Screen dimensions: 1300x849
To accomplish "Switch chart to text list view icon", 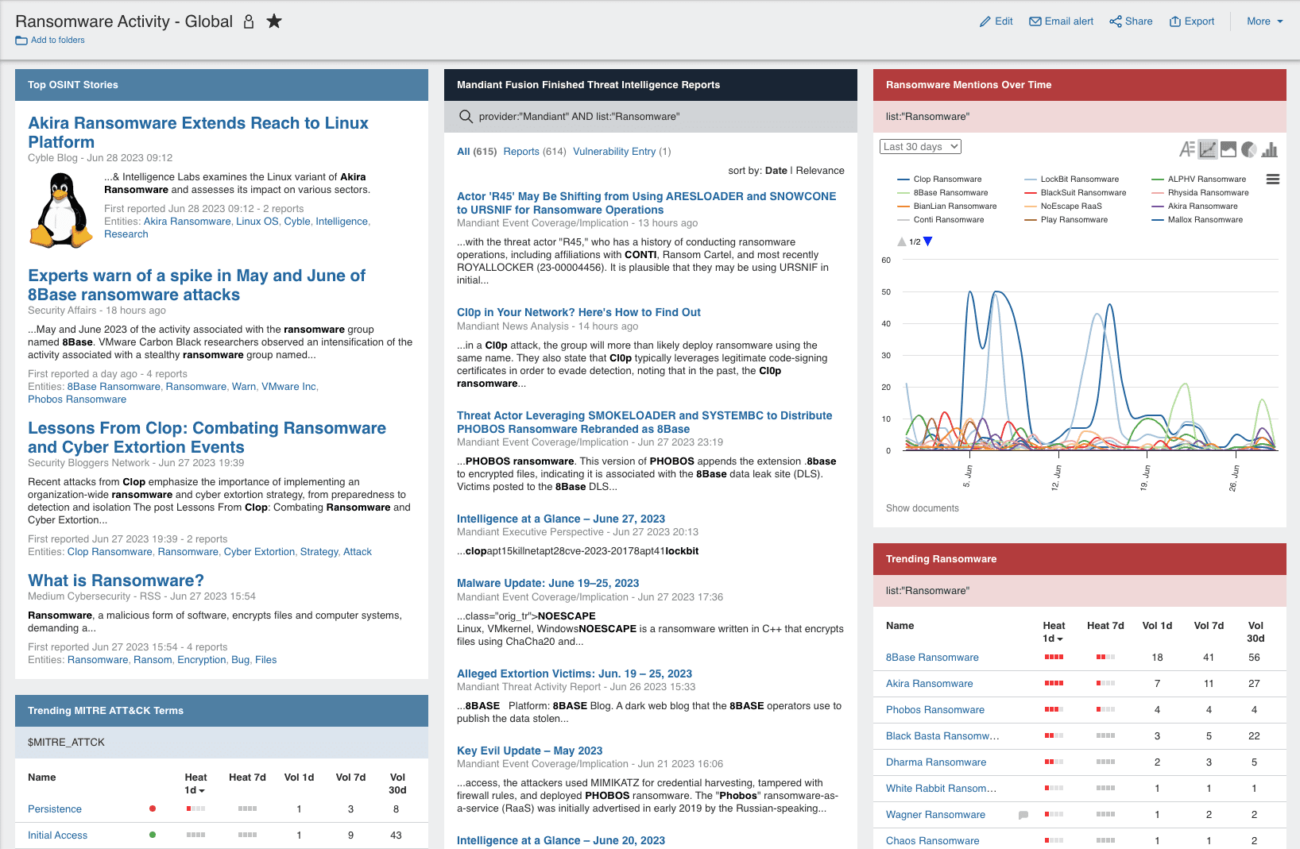I will coord(1187,149).
